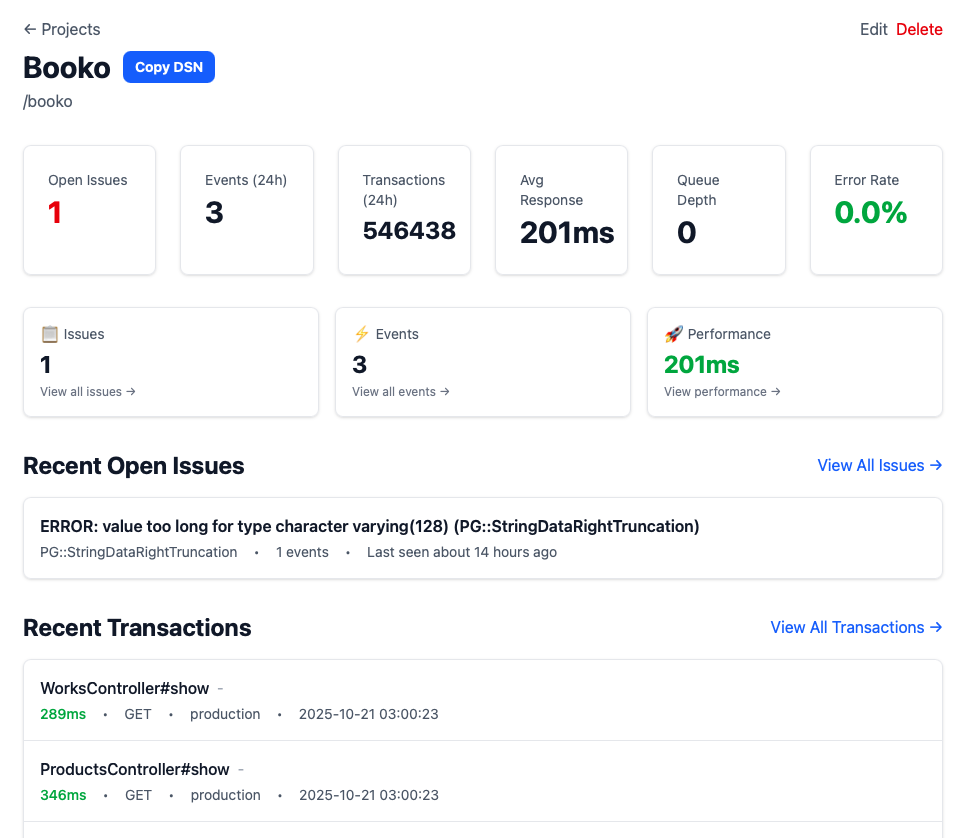
Task: Open the WorksController#show transaction
Action: pyautogui.click(x=125, y=688)
